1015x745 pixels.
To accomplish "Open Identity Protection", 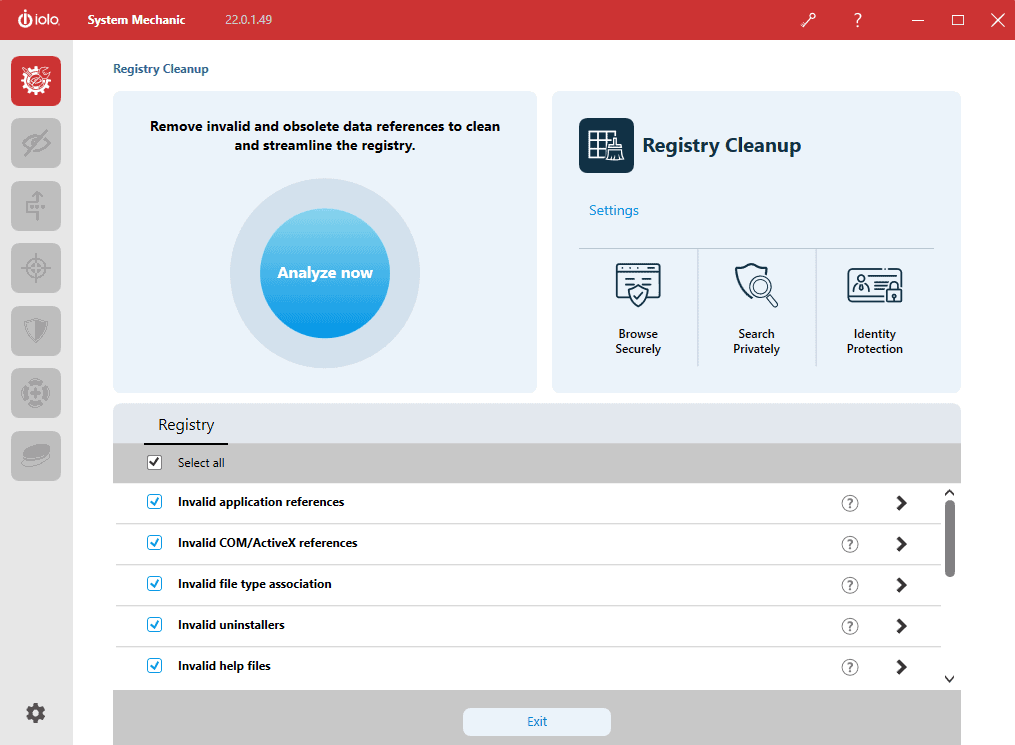I will pyautogui.click(x=875, y=284).
